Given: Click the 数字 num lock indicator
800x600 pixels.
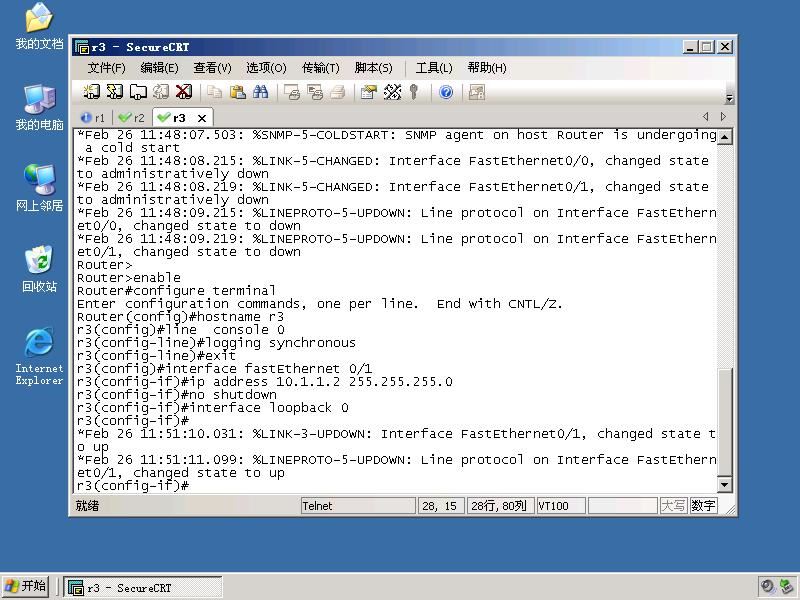Looking at the screenshot, I should (x=703, y=506).
